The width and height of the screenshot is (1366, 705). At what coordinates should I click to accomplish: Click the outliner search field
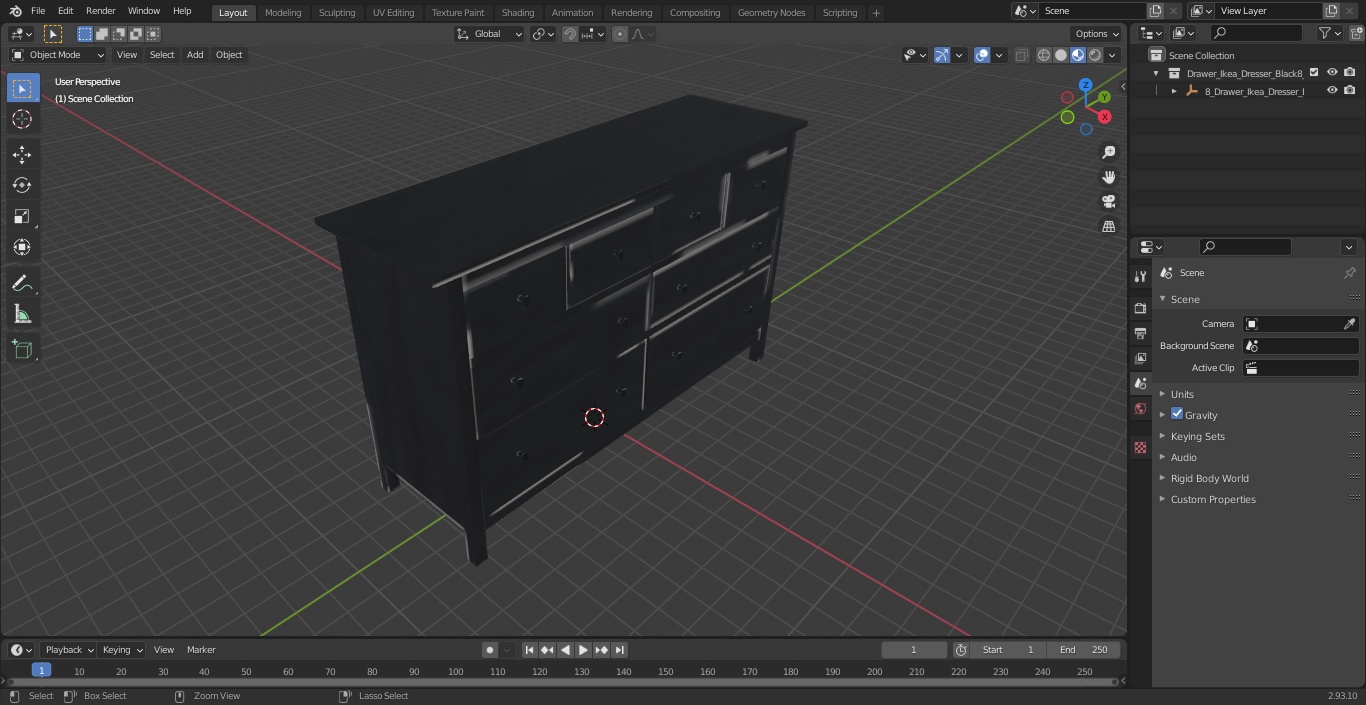[x=1256, y=33]
